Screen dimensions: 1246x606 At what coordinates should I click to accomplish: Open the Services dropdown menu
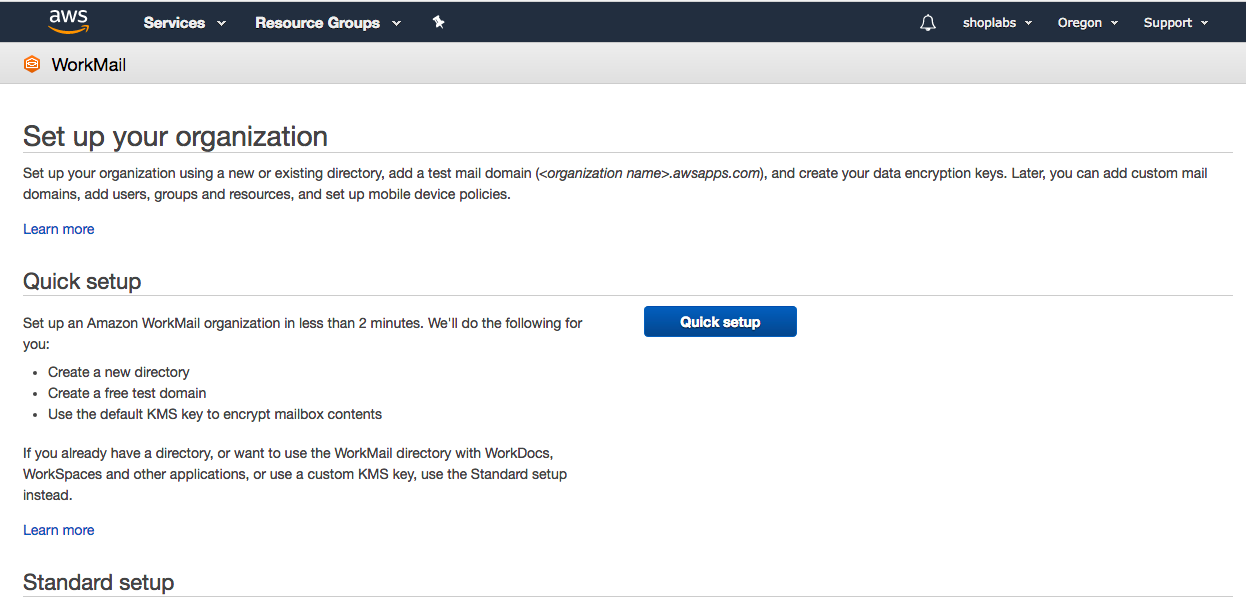[x=185, y=22]
